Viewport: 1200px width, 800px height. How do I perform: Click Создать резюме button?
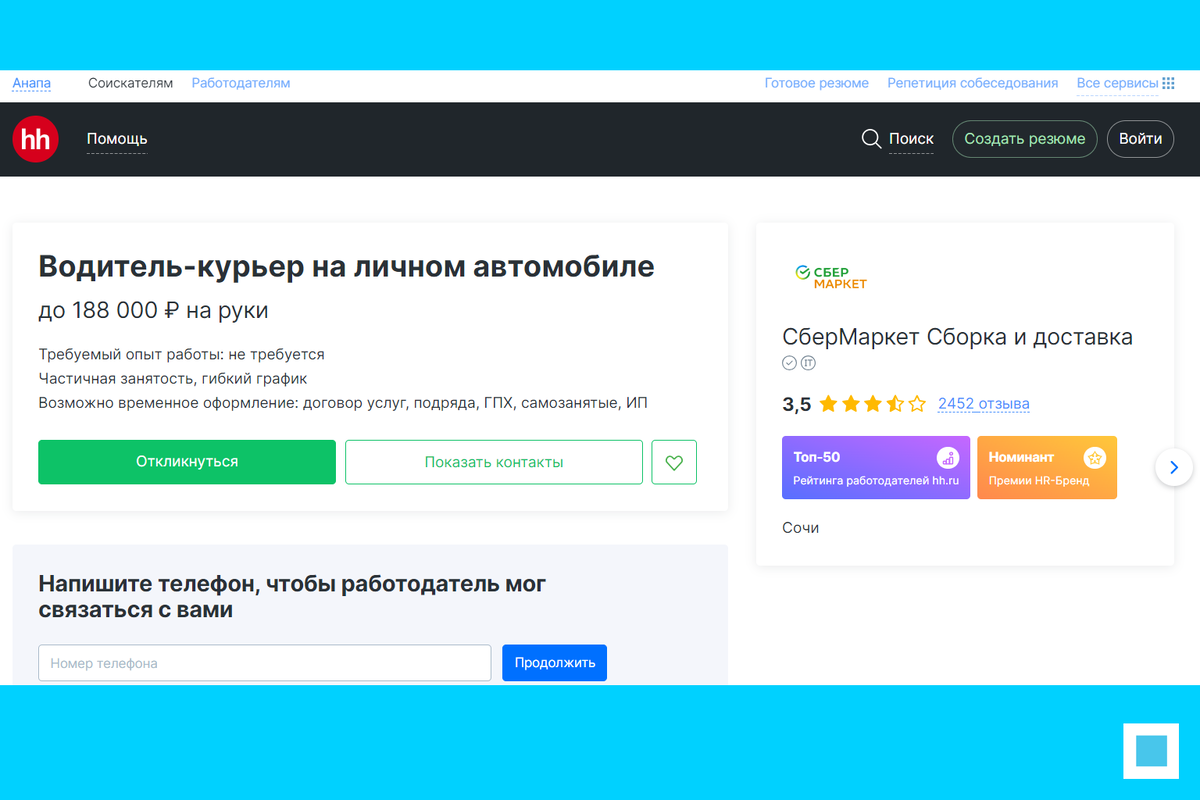1025,139
